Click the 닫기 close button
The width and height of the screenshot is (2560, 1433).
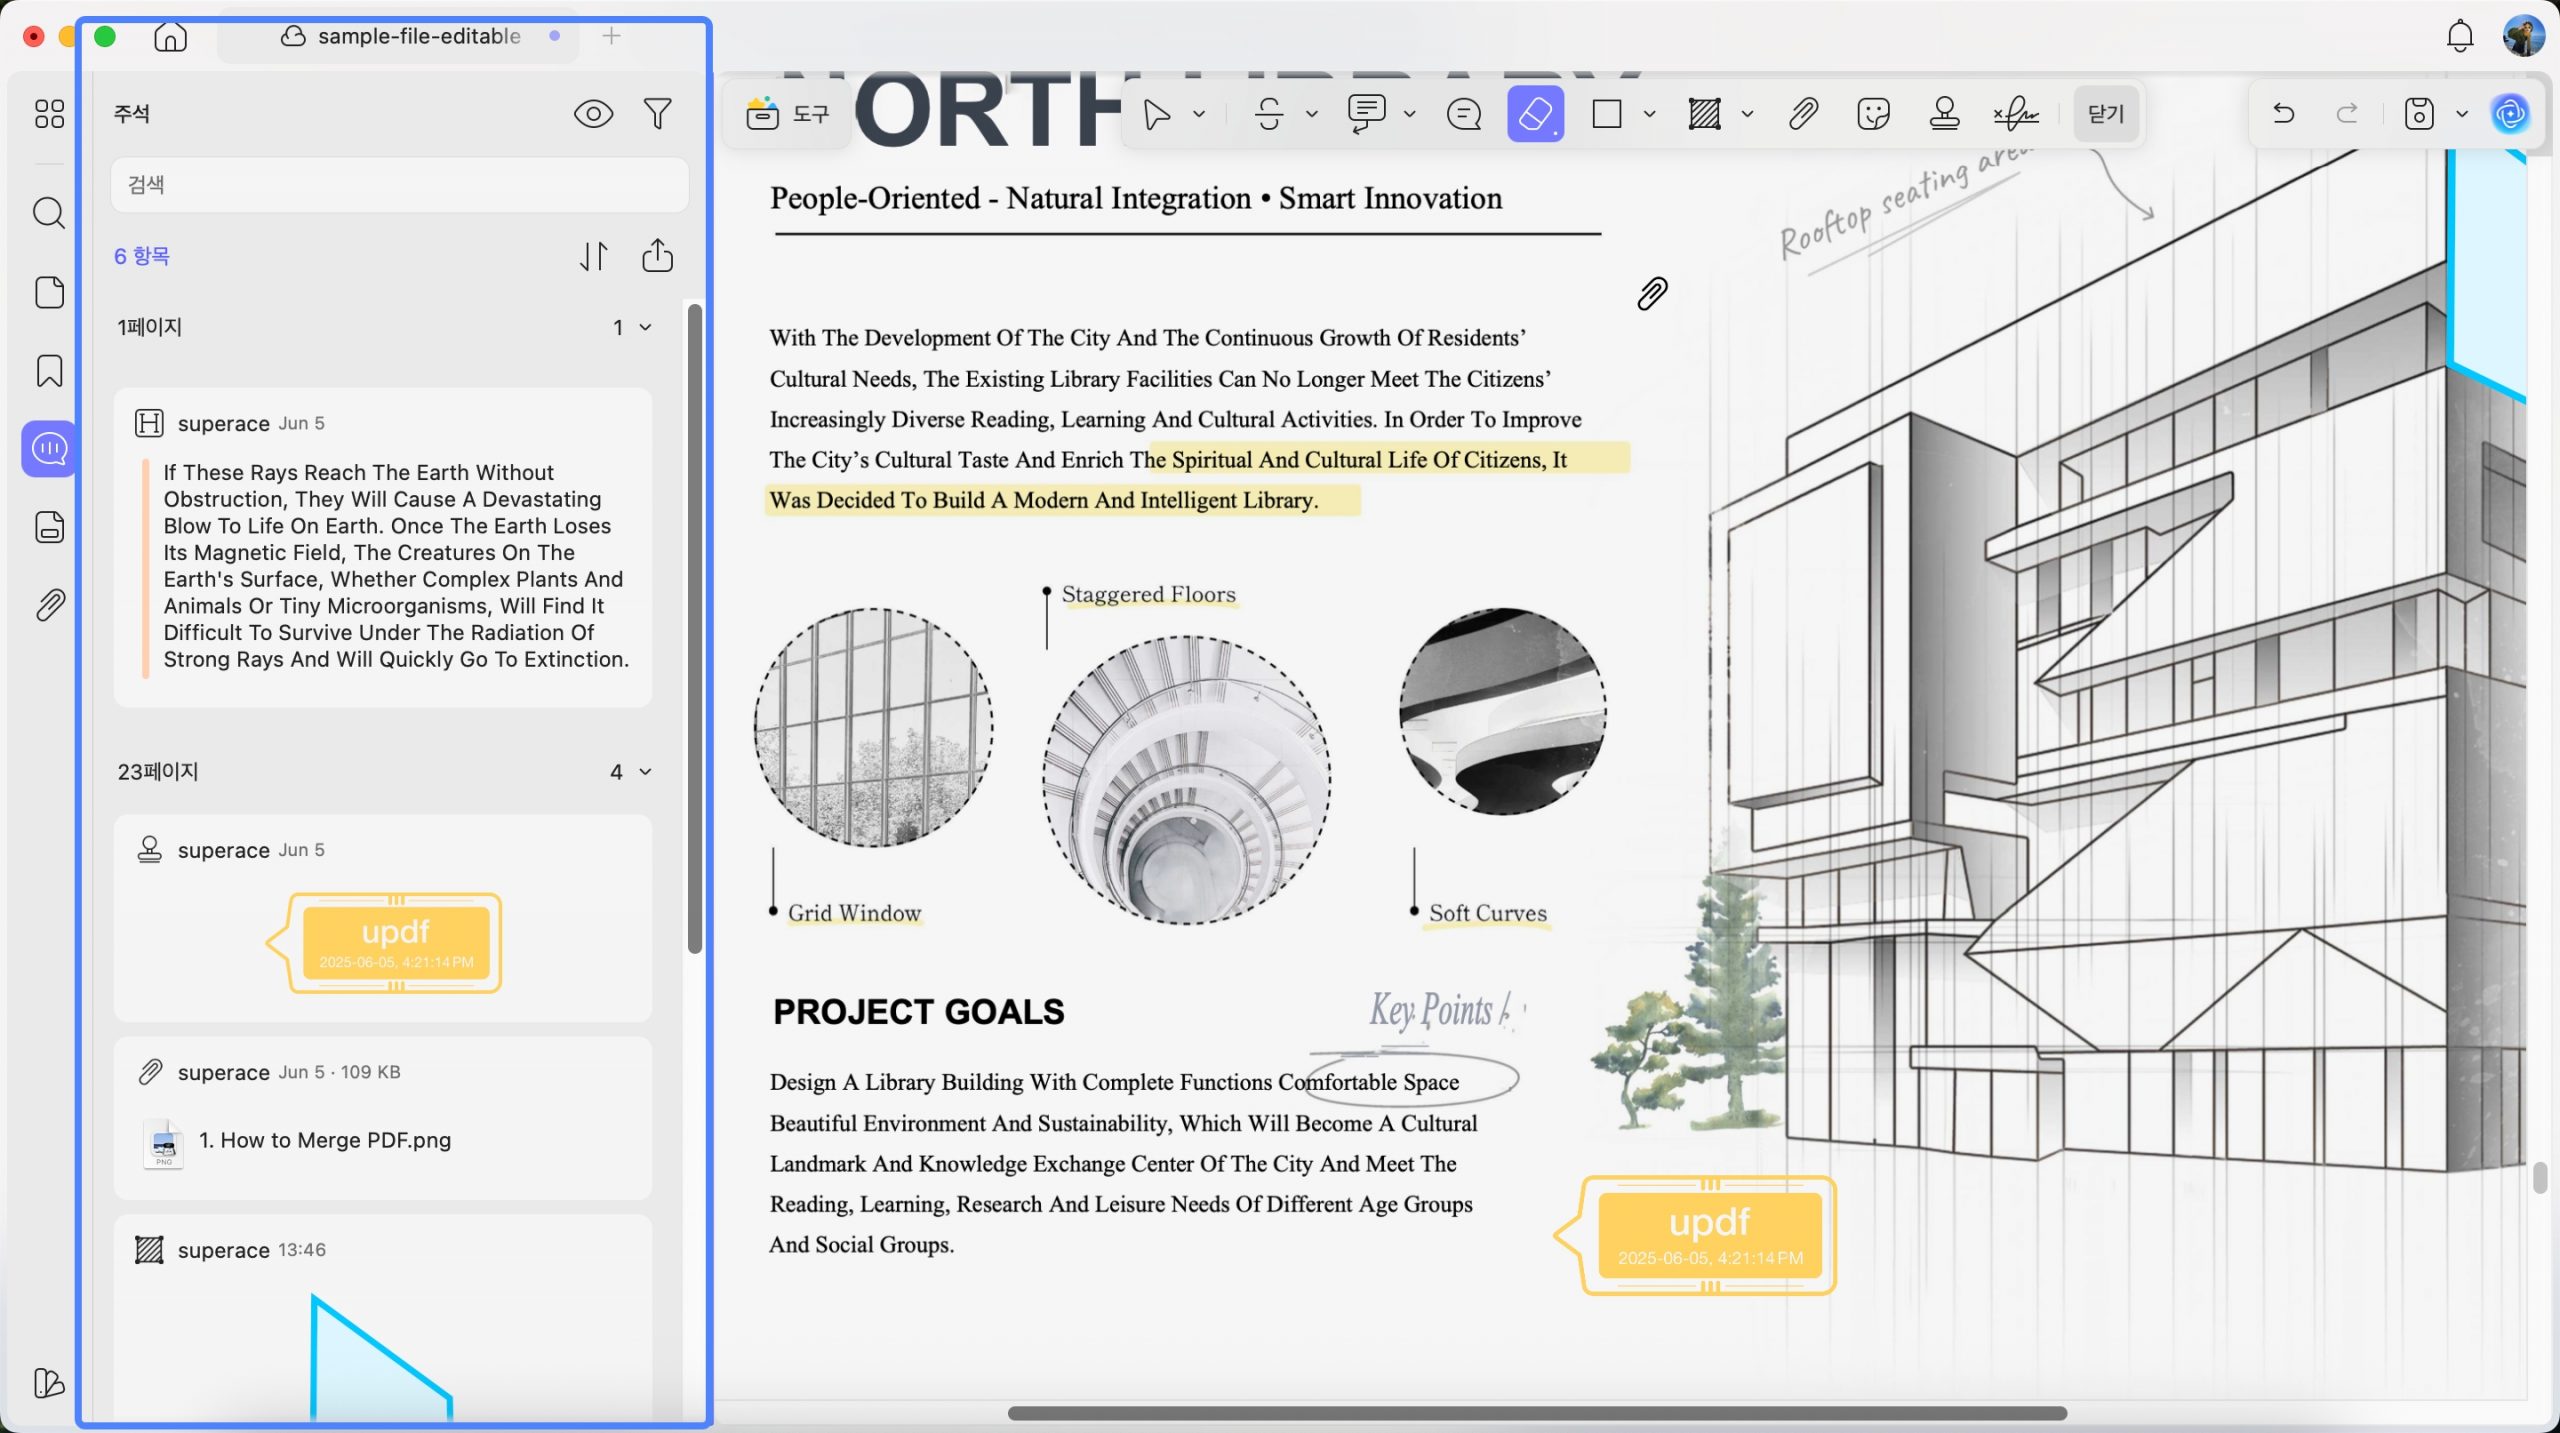tap(2106, 114)
